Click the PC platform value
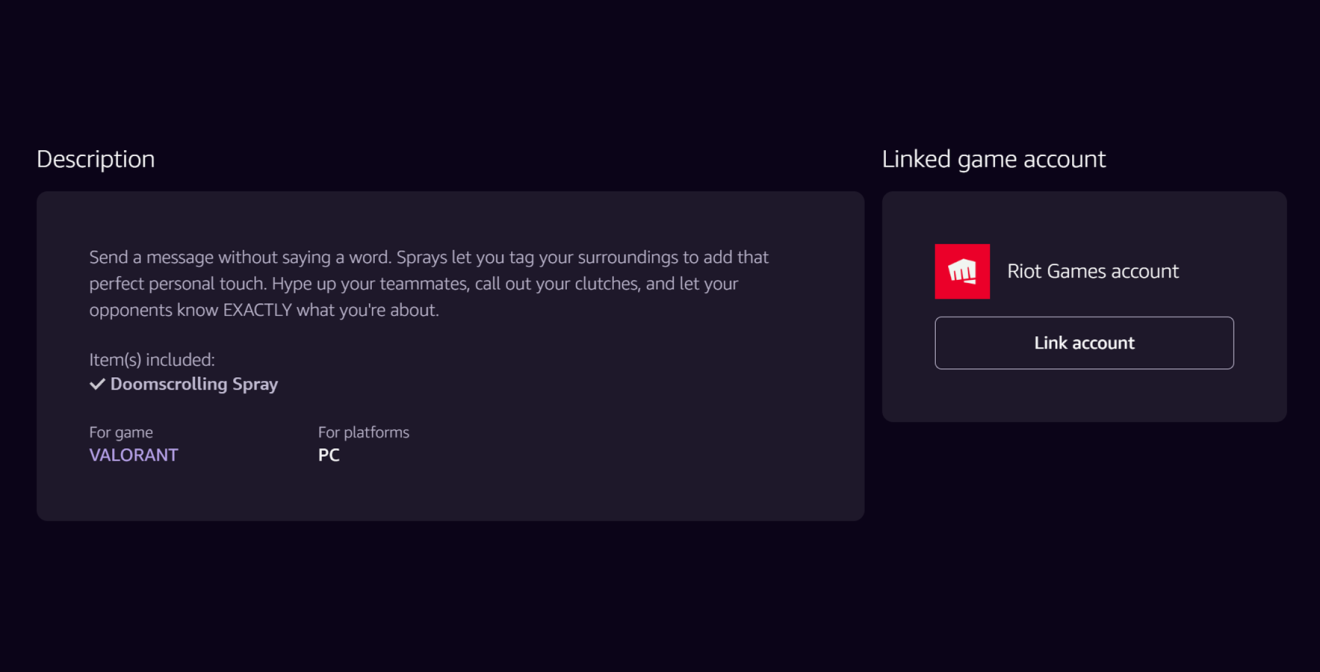Screen dimensions: 1320x672 coord(329,455)
